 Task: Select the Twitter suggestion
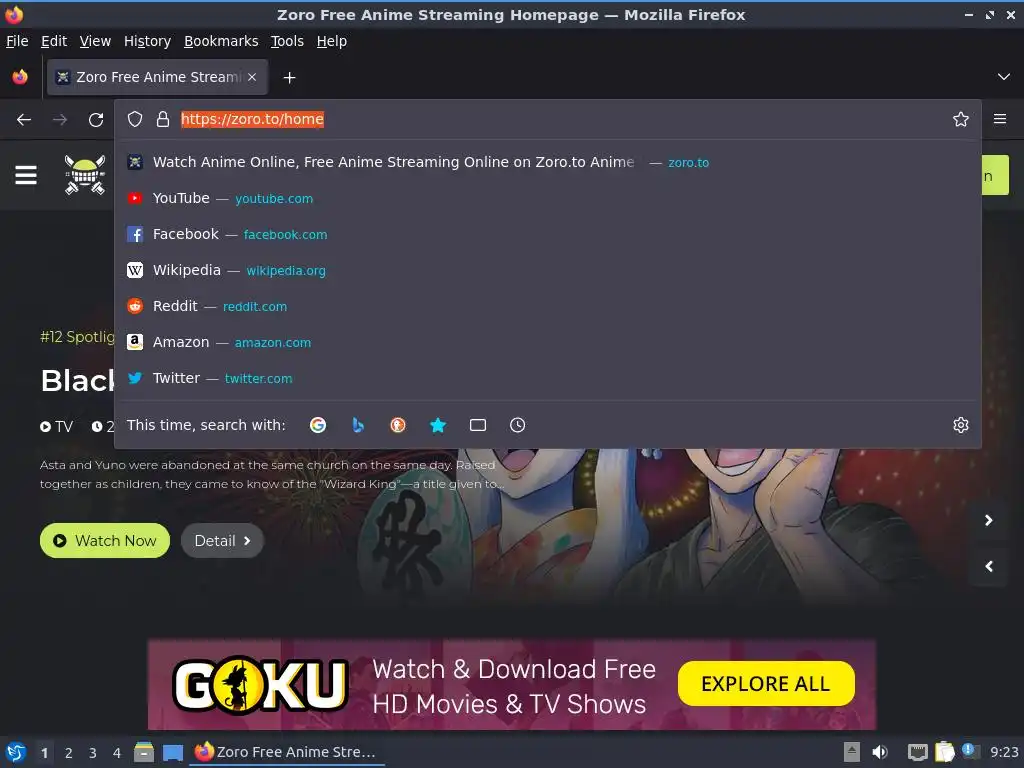point(548,377)
